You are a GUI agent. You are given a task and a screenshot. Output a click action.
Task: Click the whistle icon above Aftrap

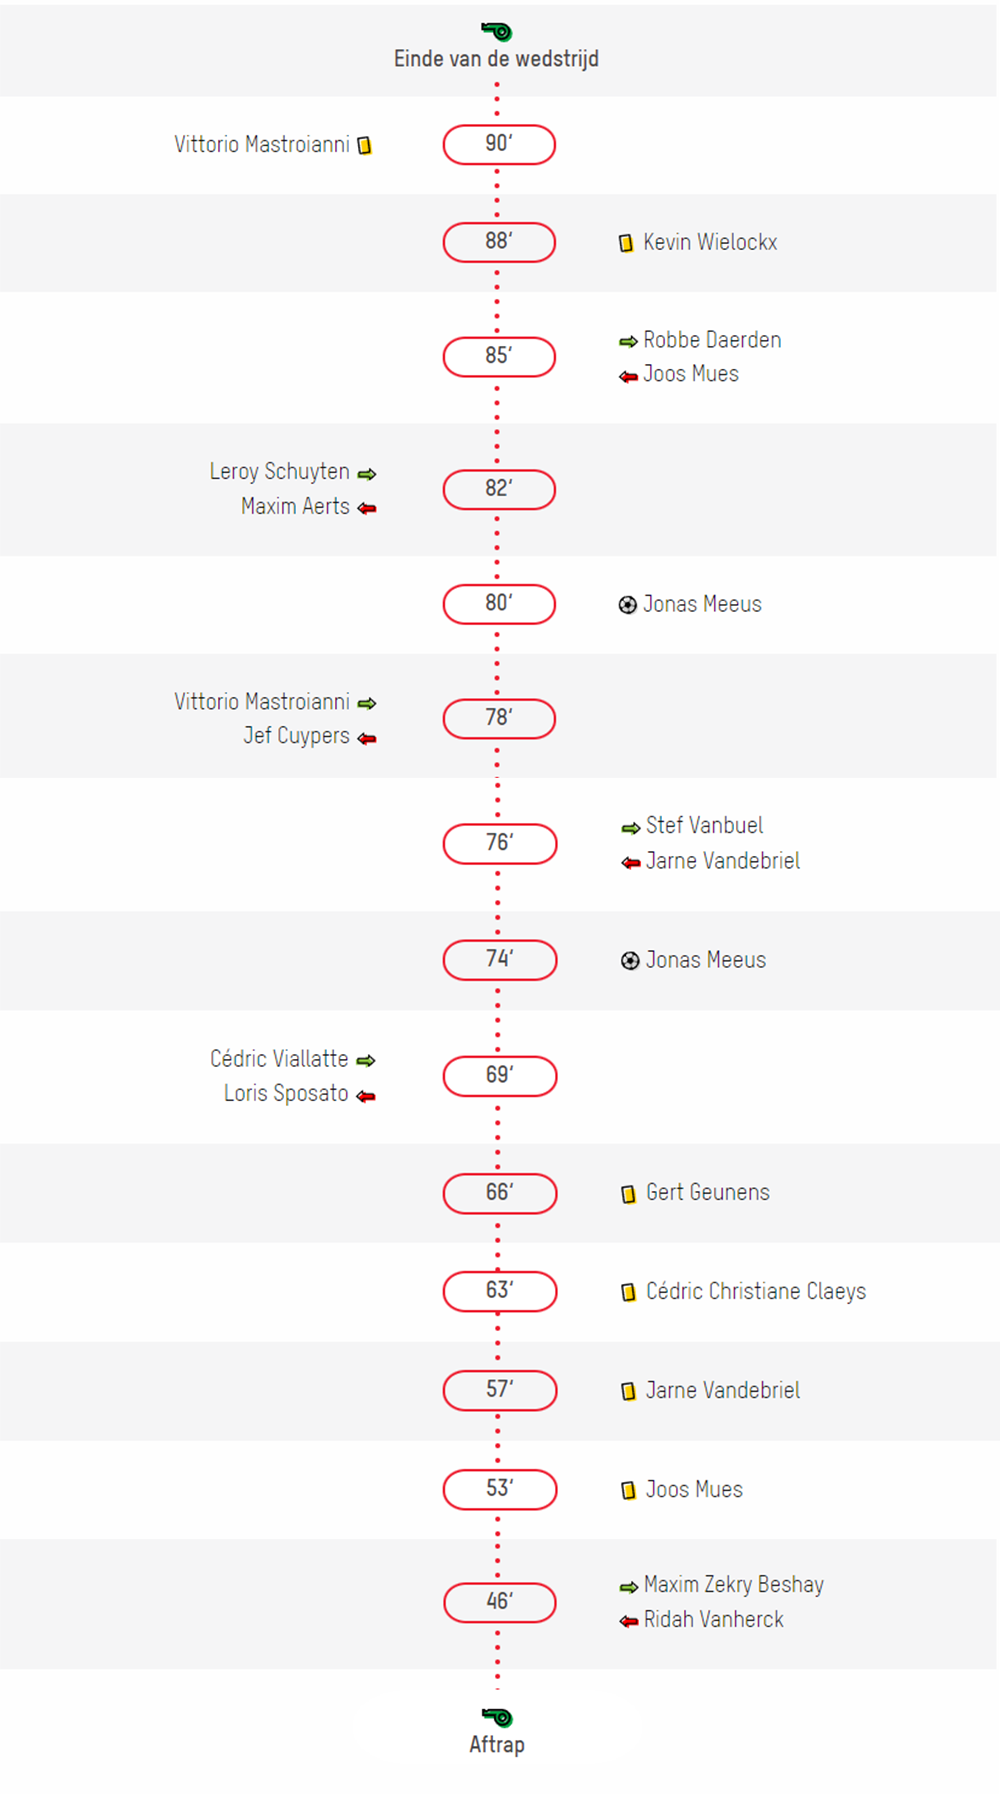click(x=497, y=1717)
